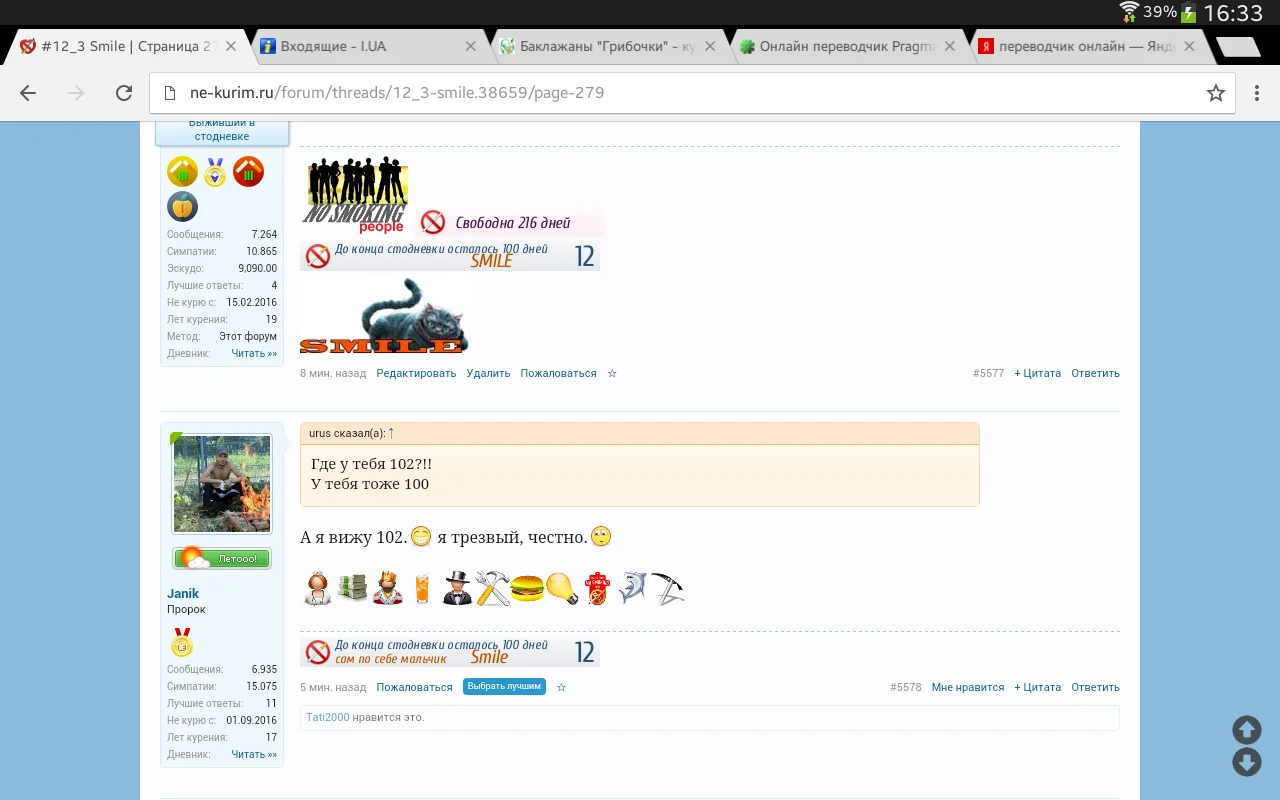1280x800 pixels.
Task: Click Редактировать on post #5577
Action: [416, 373]
